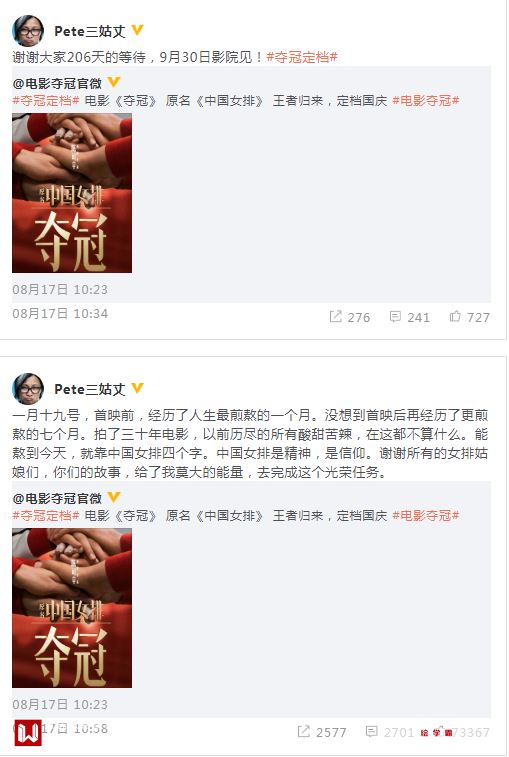Viewport: 509px width, 757px height.
Task: Enlarge 夺冠 poster thumbnail in second post
Action: coord(72,608)
